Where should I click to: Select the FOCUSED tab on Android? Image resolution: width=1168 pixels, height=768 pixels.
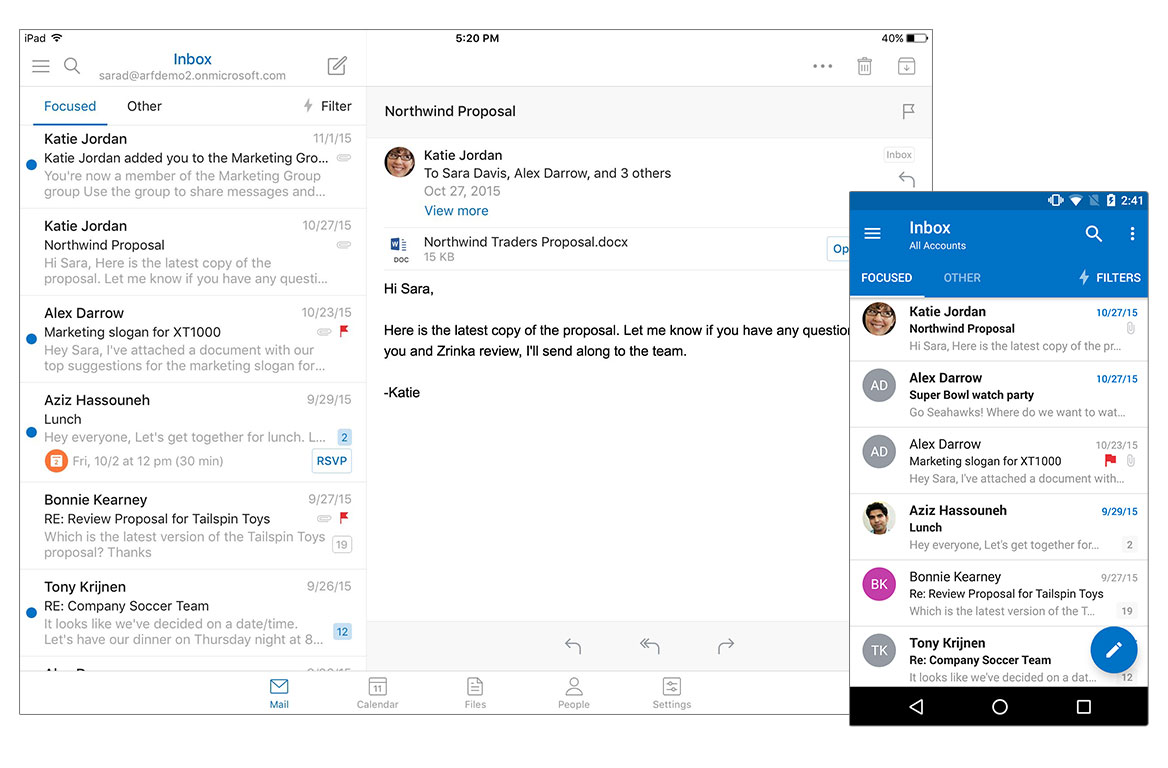pyautogui.click(x=888, y=277)
